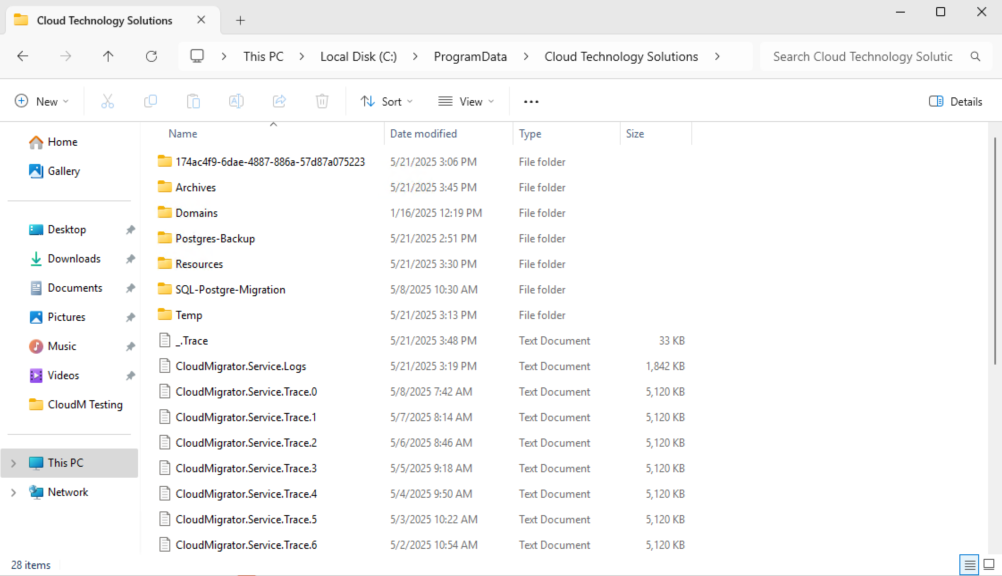Click the search magnifier icon

coord(975,57)
